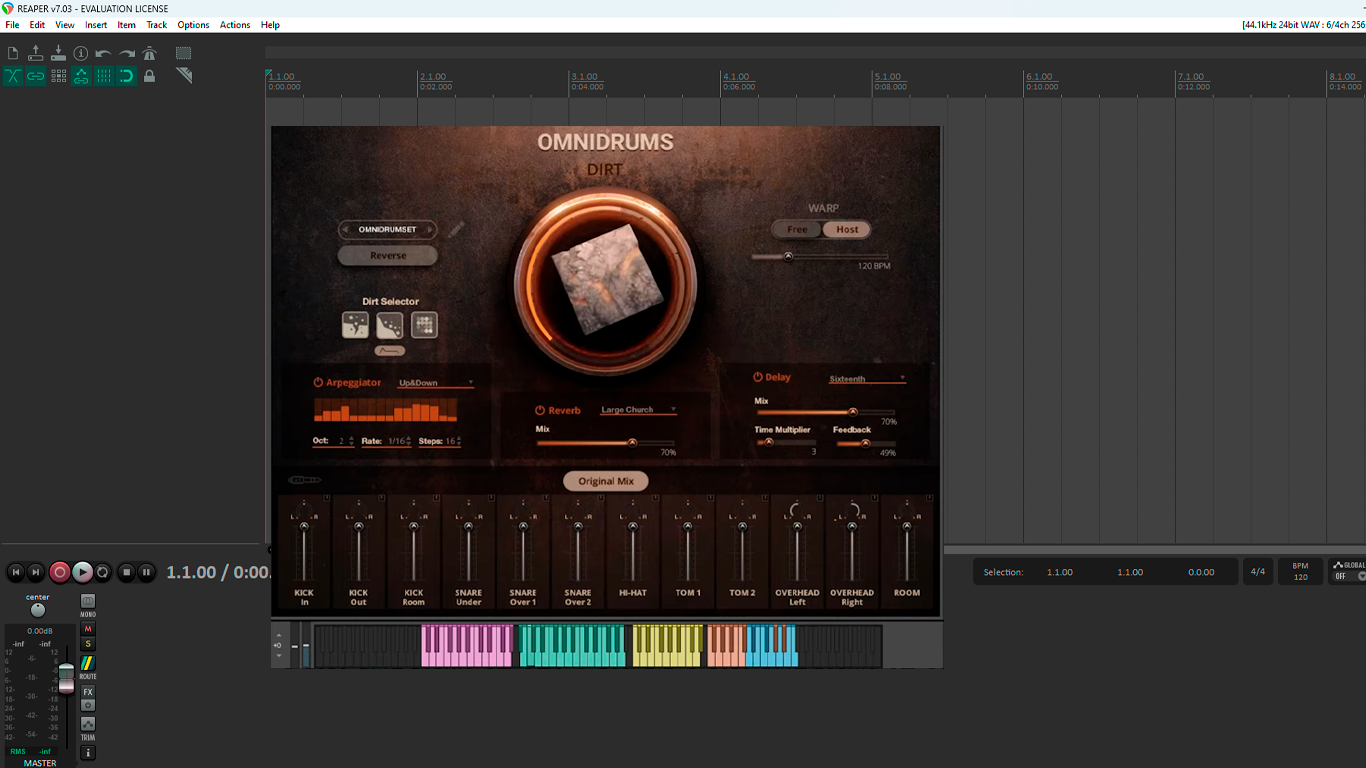Toggle the Arpeggiator power button
Screen dimensions: 1366x768
point(318,382)
